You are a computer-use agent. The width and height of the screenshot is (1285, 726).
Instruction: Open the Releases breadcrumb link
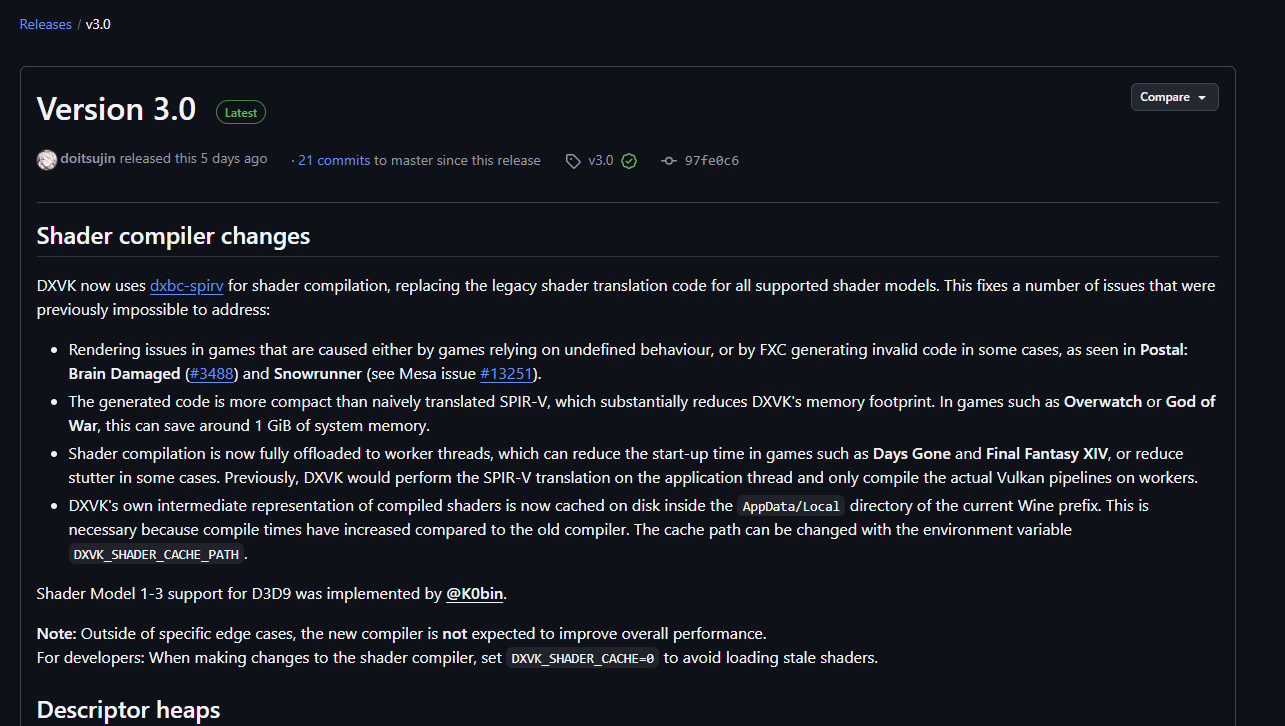coord(45,24)
